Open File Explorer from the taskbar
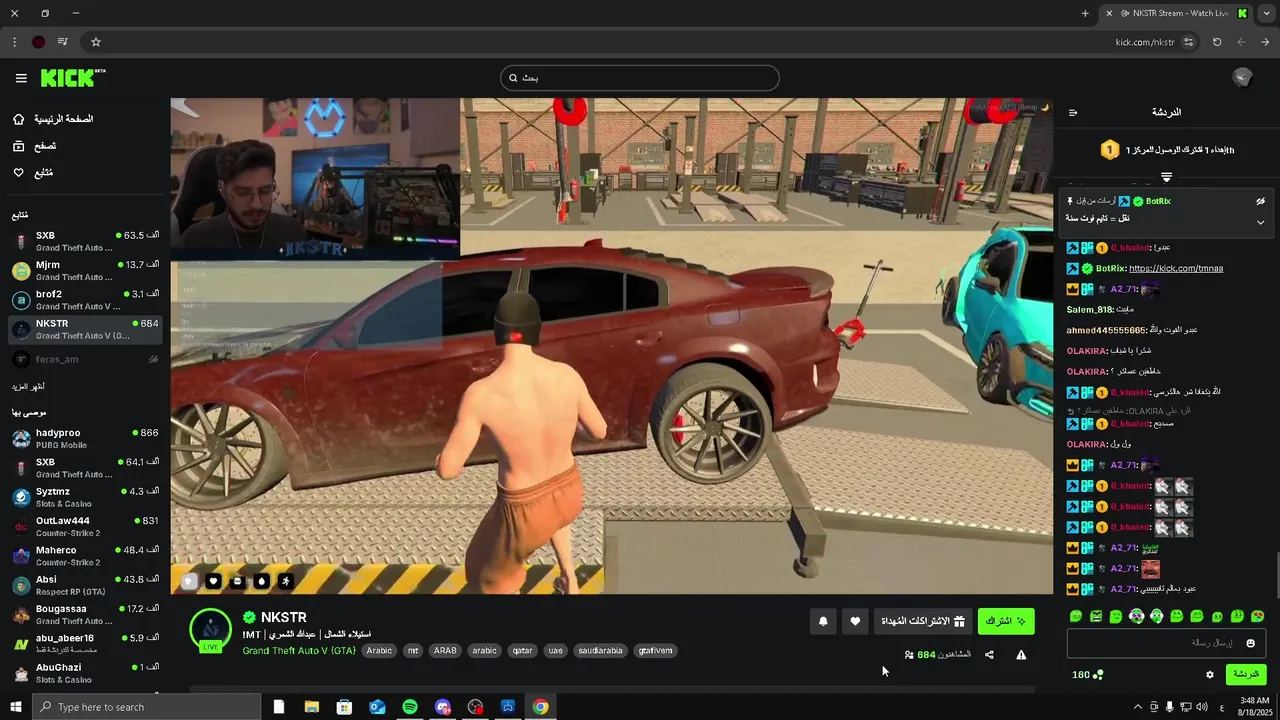 312,707
